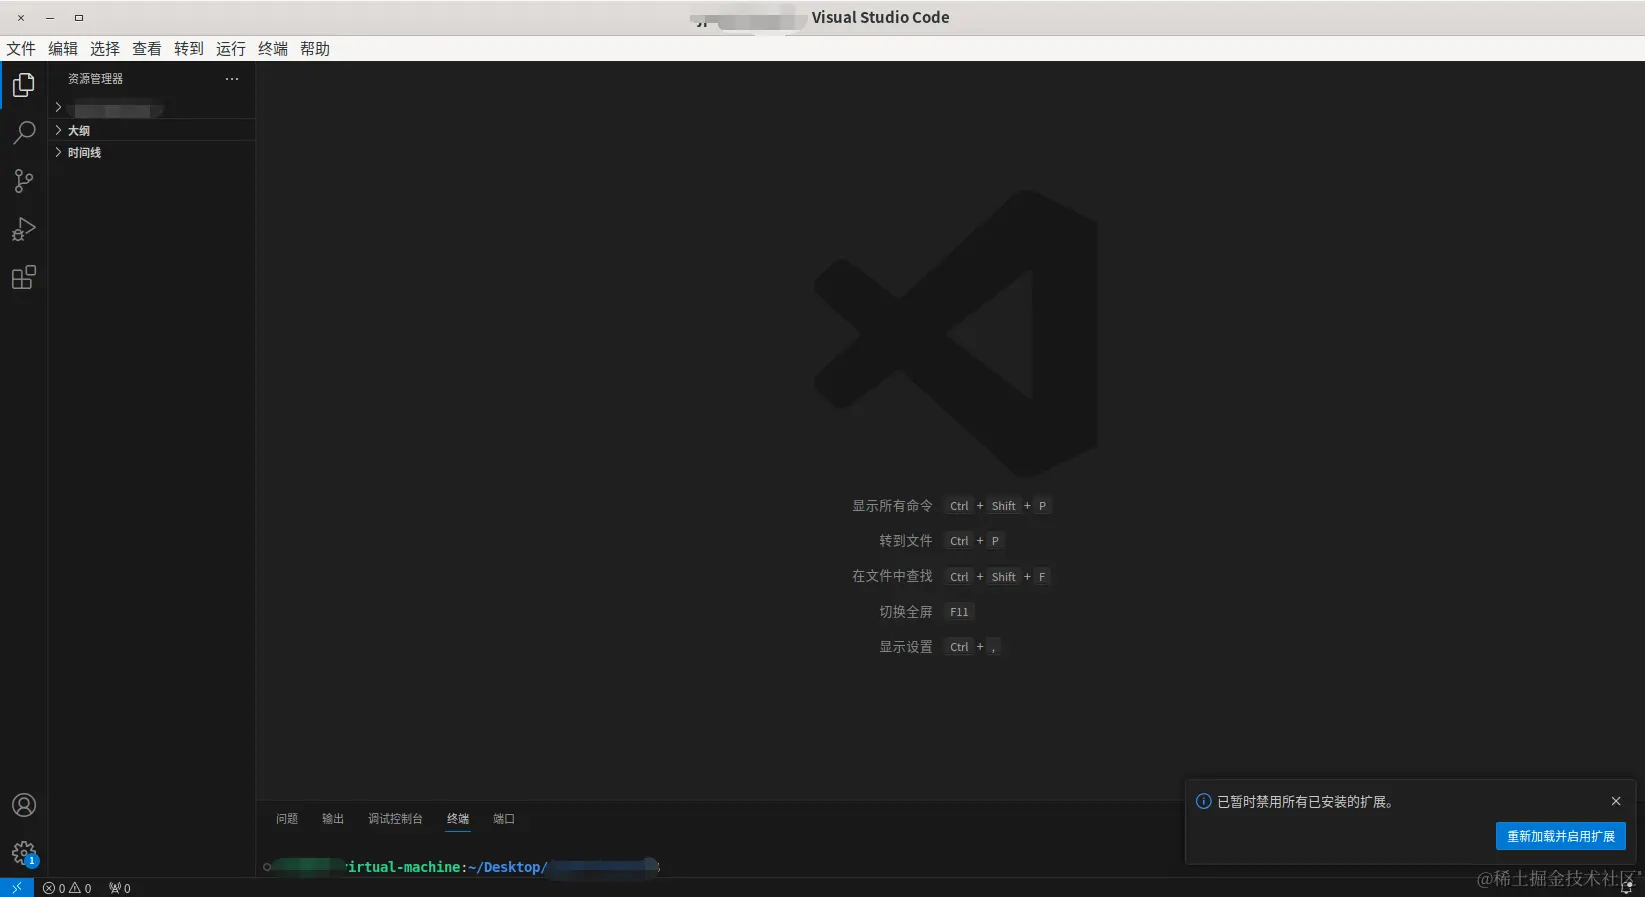Maximize the Visual Studio Code window

(79, 18)
